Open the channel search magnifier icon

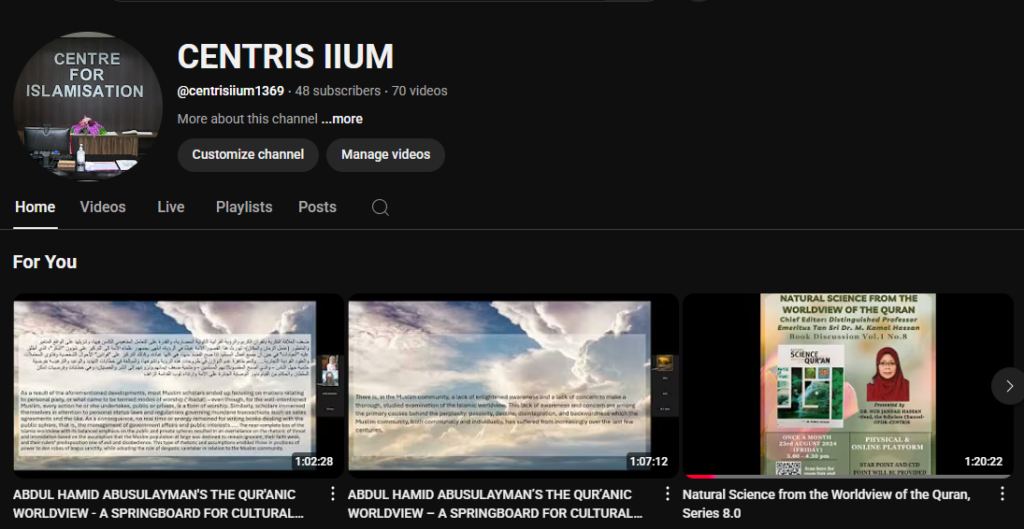tap(380, 208)
